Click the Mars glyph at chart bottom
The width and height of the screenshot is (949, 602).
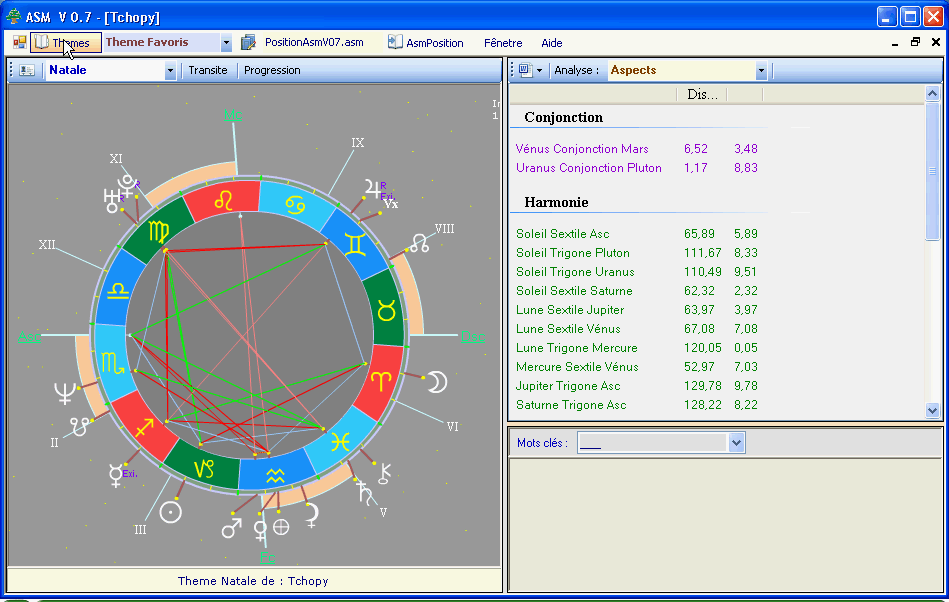[231, 527]
